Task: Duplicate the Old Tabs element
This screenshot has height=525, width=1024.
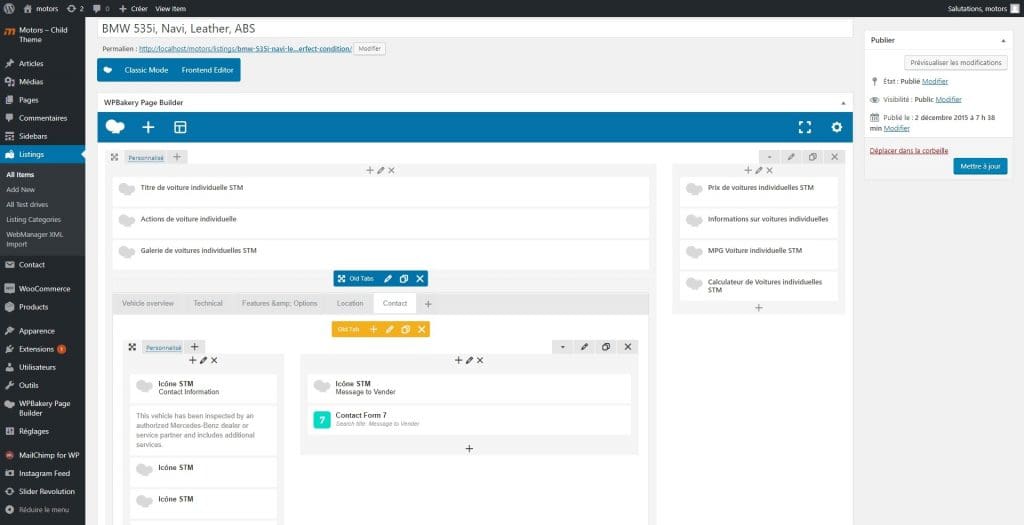Action: click(x=404, y=279)
